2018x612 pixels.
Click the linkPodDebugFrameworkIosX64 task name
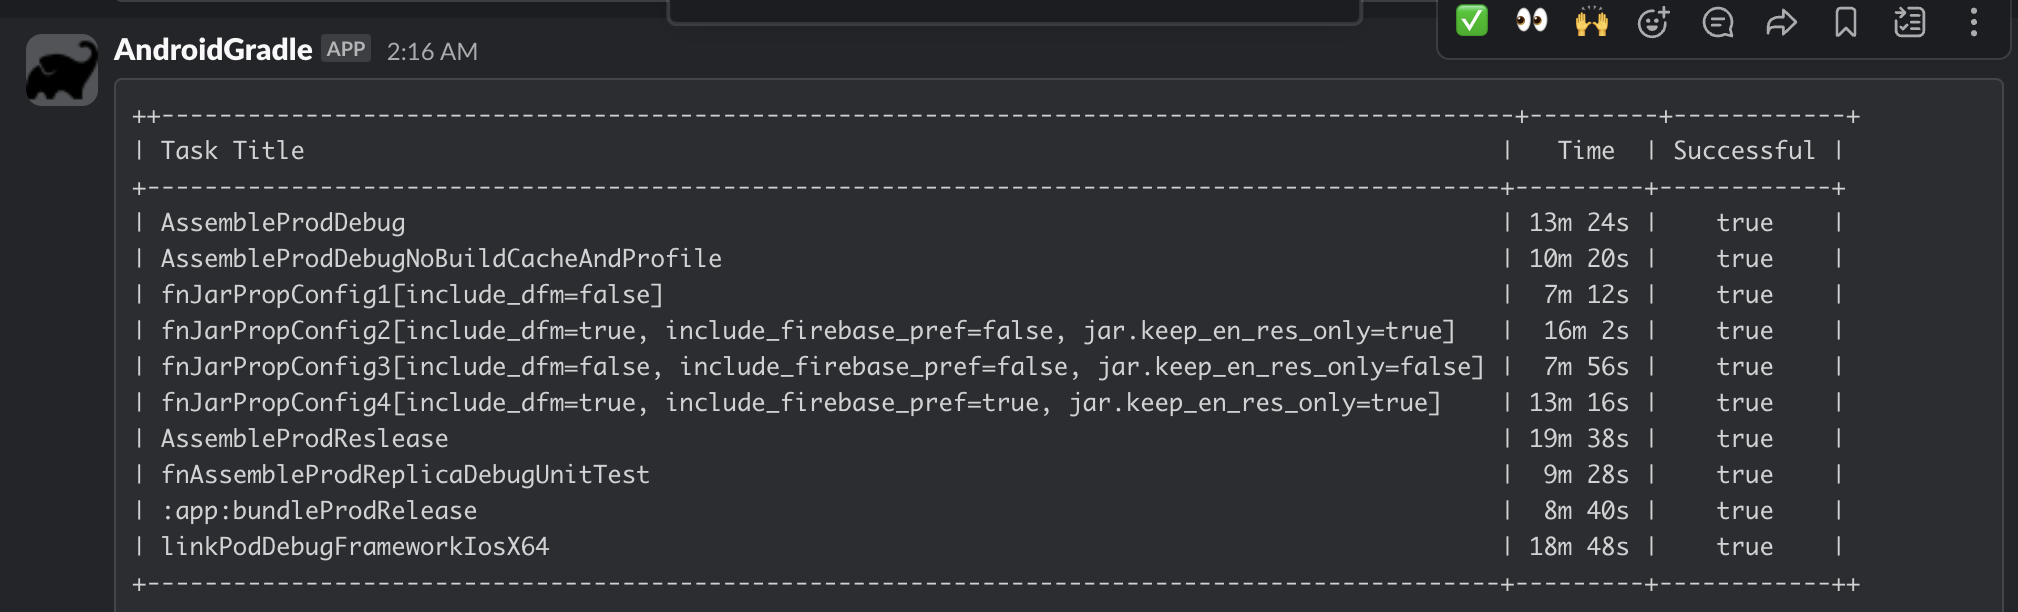click(x=355, y=546)
